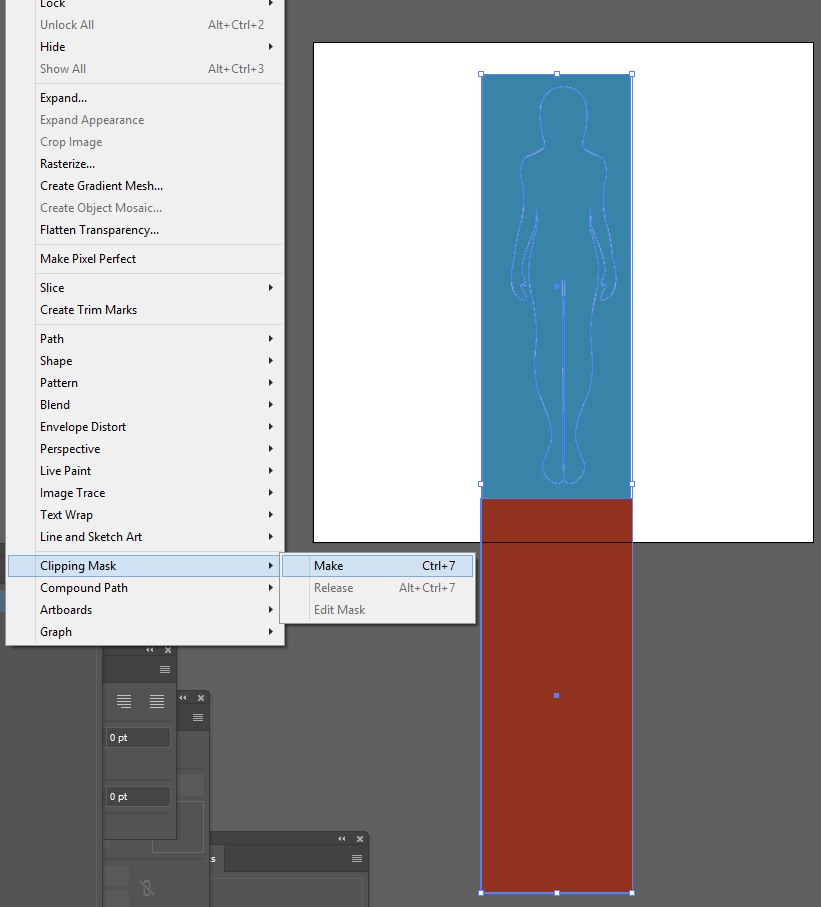821x907 pixels.
Task: Select the justify-all-lines paragraph icon
Action: click(157, 702)
